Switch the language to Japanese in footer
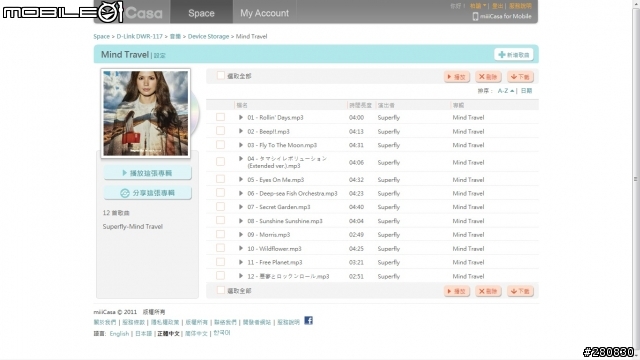 tap(143, 333)
